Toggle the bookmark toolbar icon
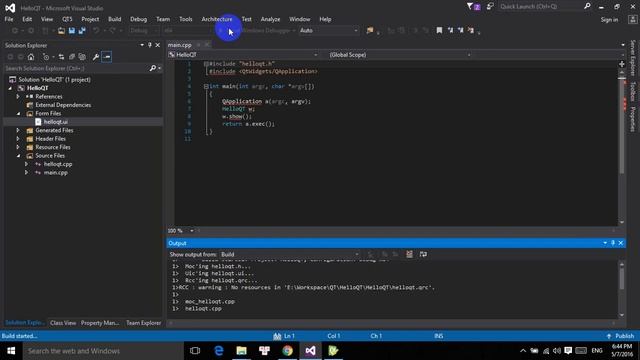This screenshot has width=640, height=360. point(439,31)
